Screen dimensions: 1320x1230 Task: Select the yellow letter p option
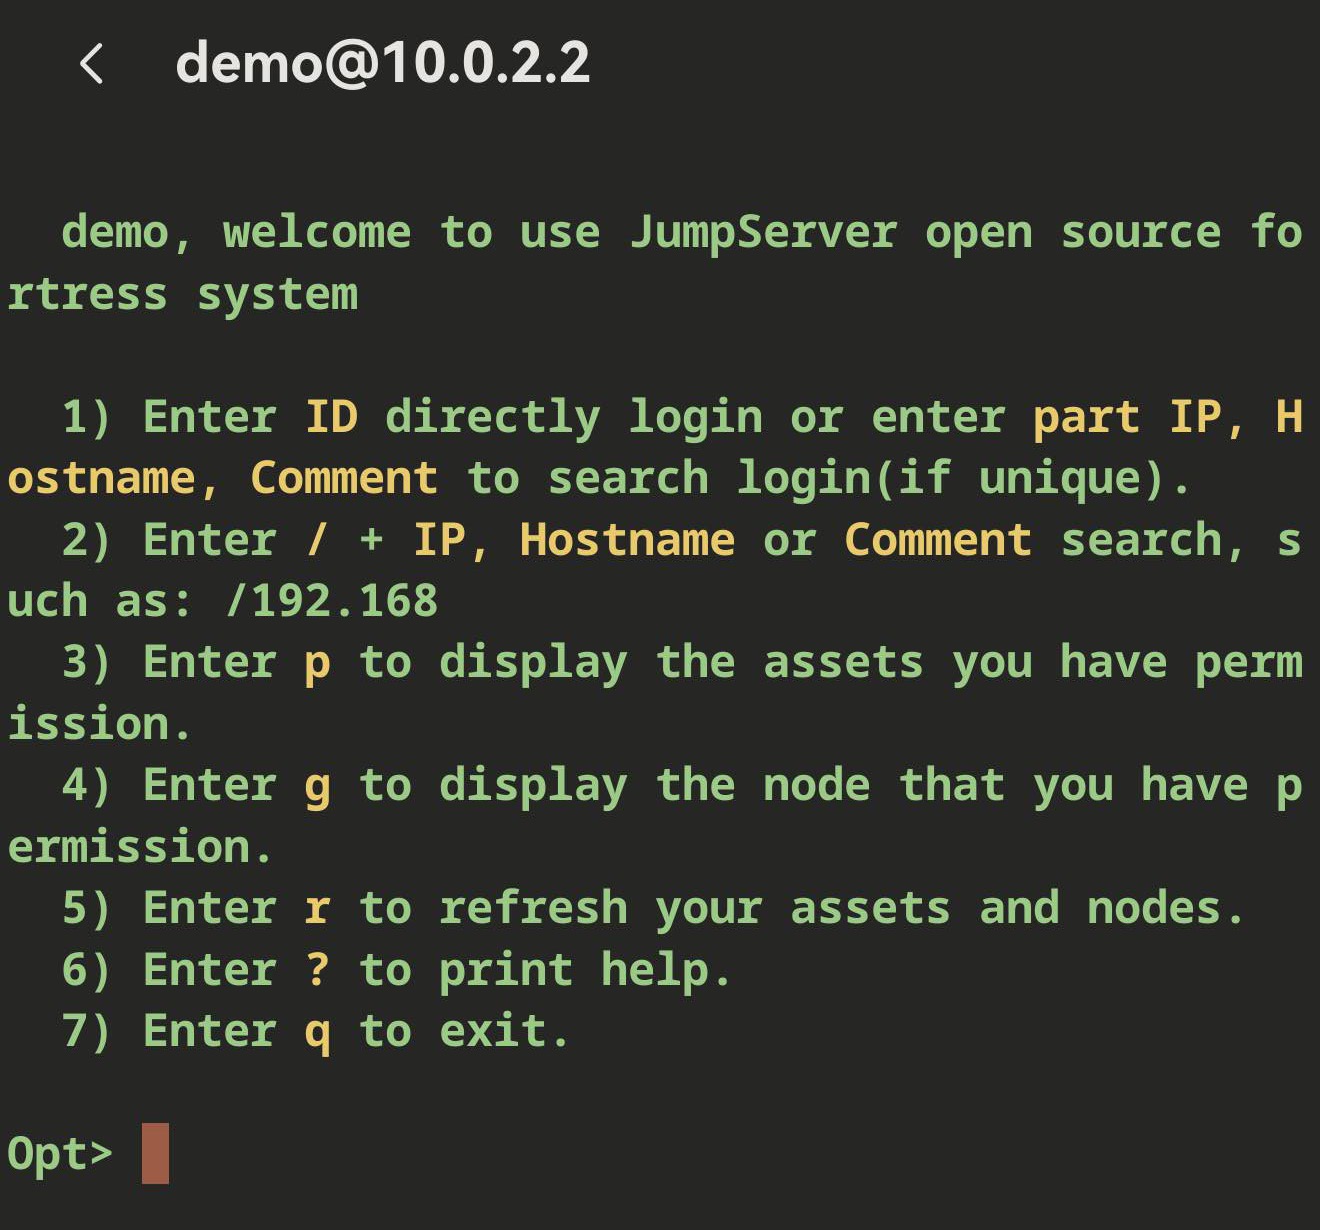(x=317, y=665)
